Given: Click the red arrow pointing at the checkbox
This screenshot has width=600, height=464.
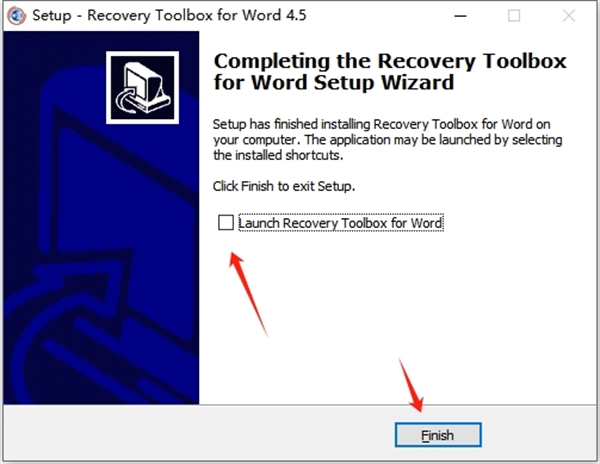Looking at the screenshot, I should (248, 294).
